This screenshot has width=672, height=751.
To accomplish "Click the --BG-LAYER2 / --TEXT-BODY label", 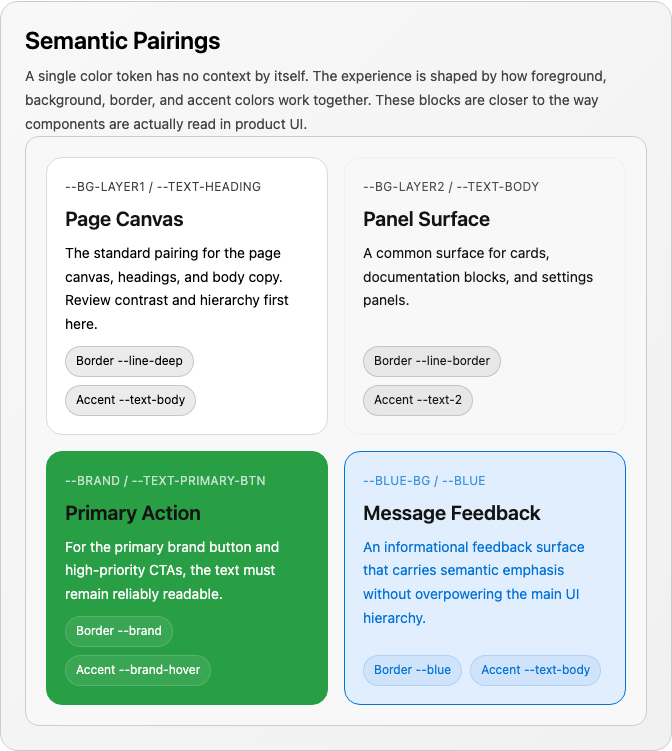I will click(451, 187).
